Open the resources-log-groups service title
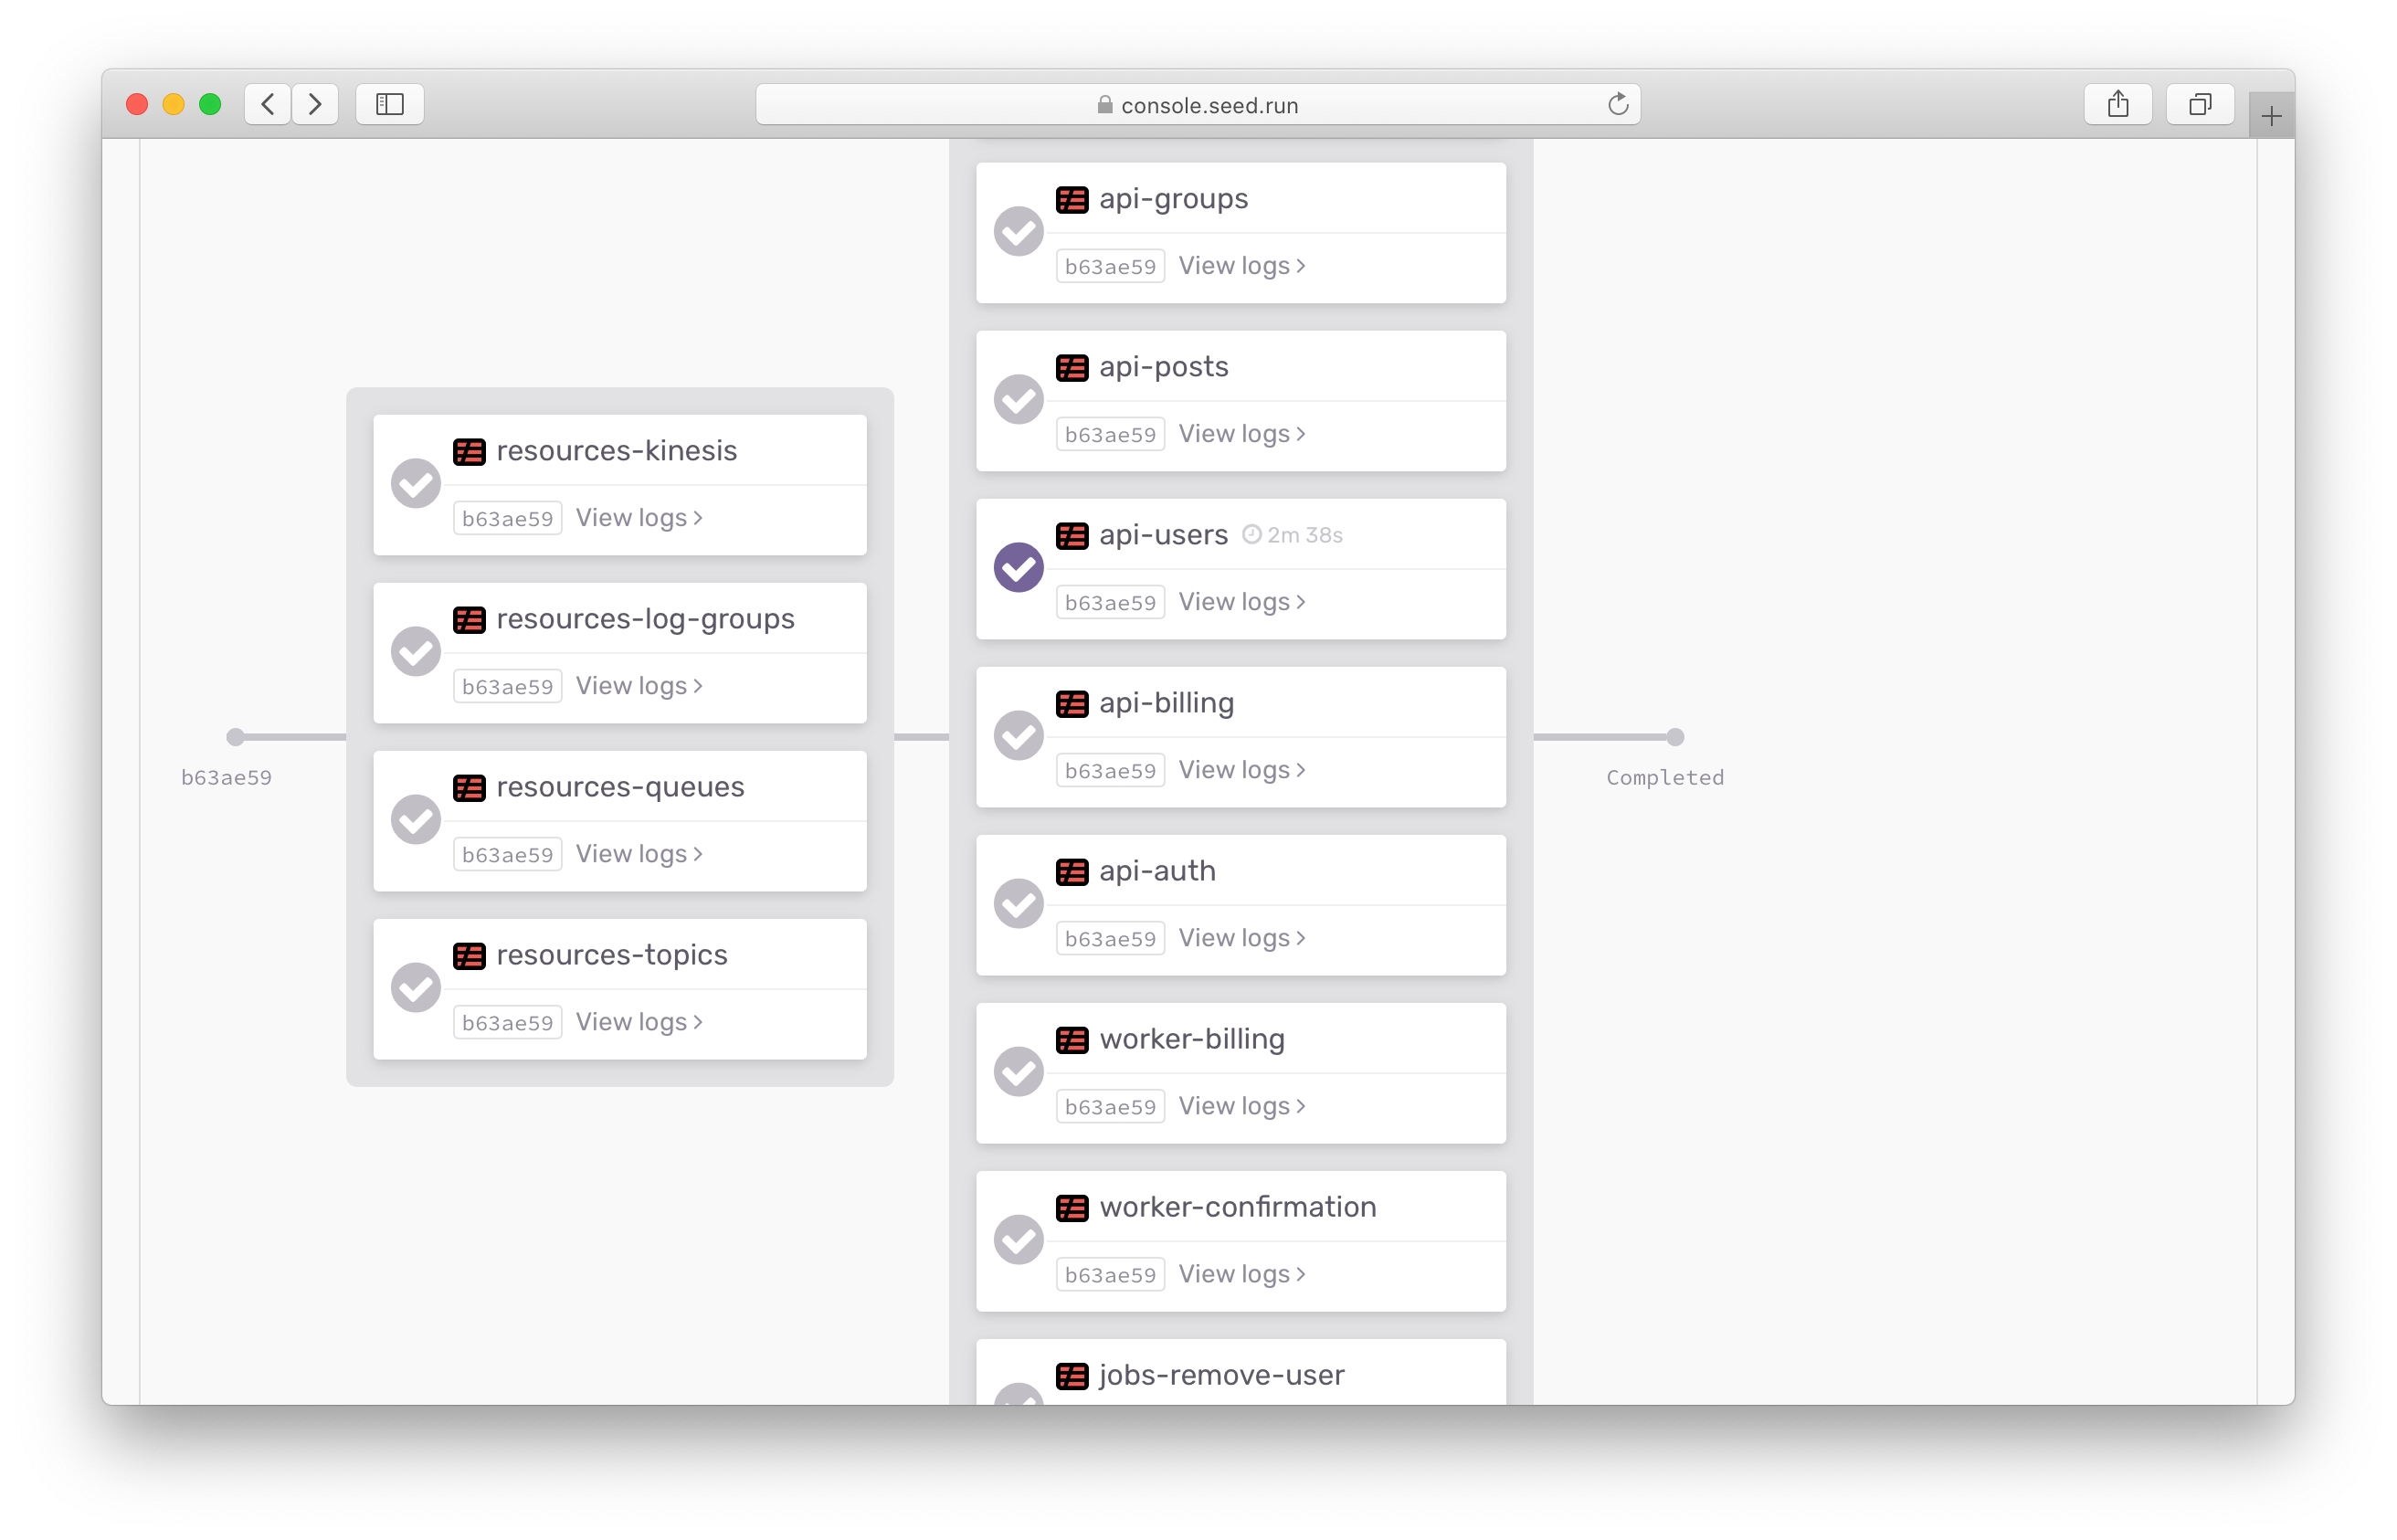 (645, 619)
